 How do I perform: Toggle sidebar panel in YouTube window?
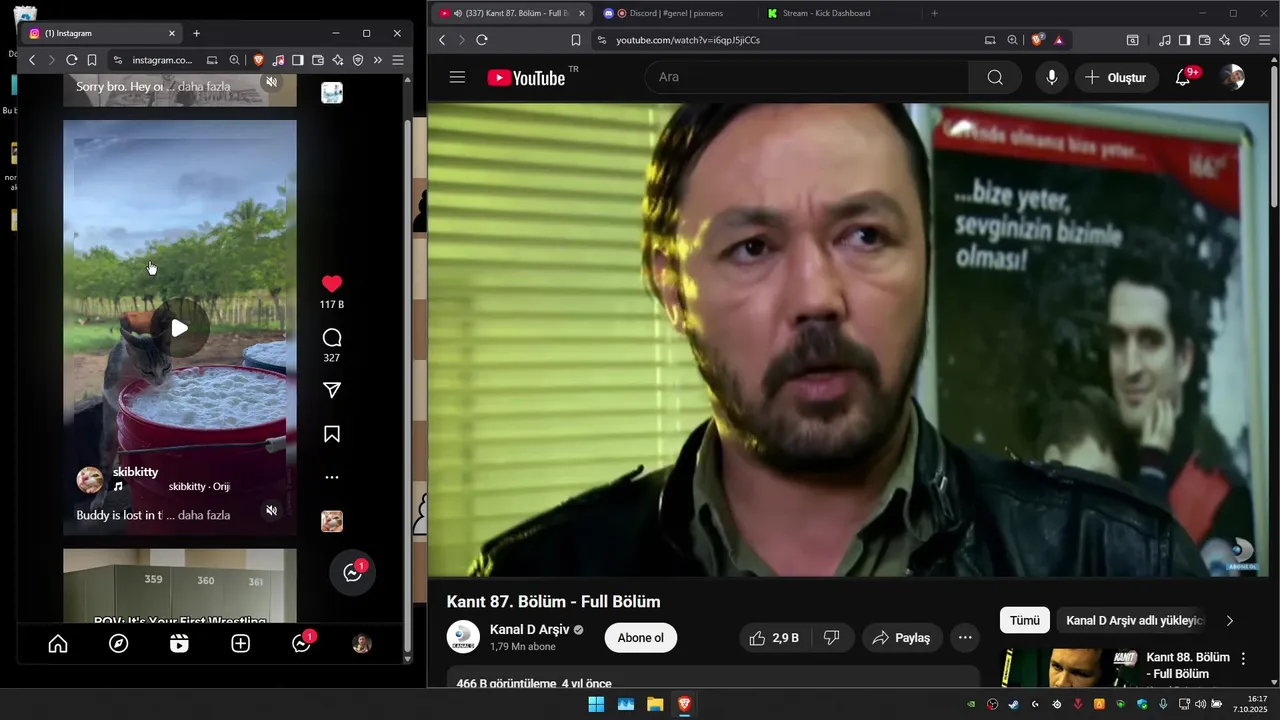point(1184,40)
